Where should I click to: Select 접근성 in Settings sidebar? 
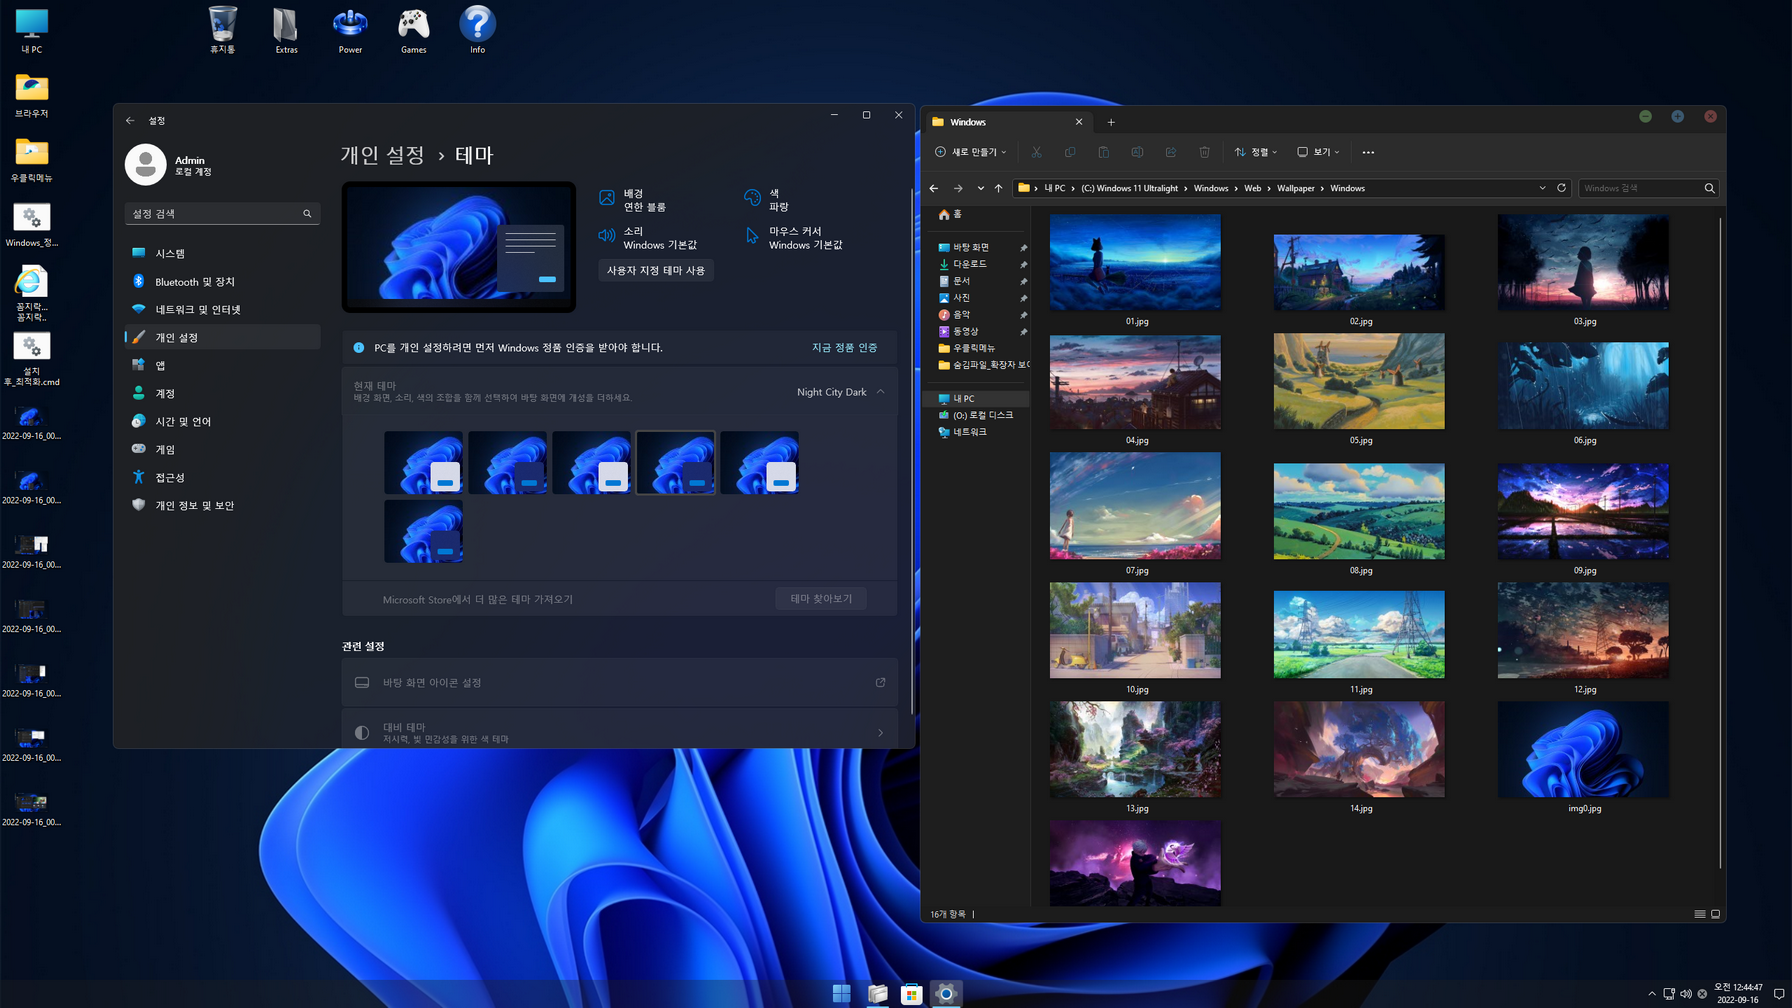coord(222,478)
